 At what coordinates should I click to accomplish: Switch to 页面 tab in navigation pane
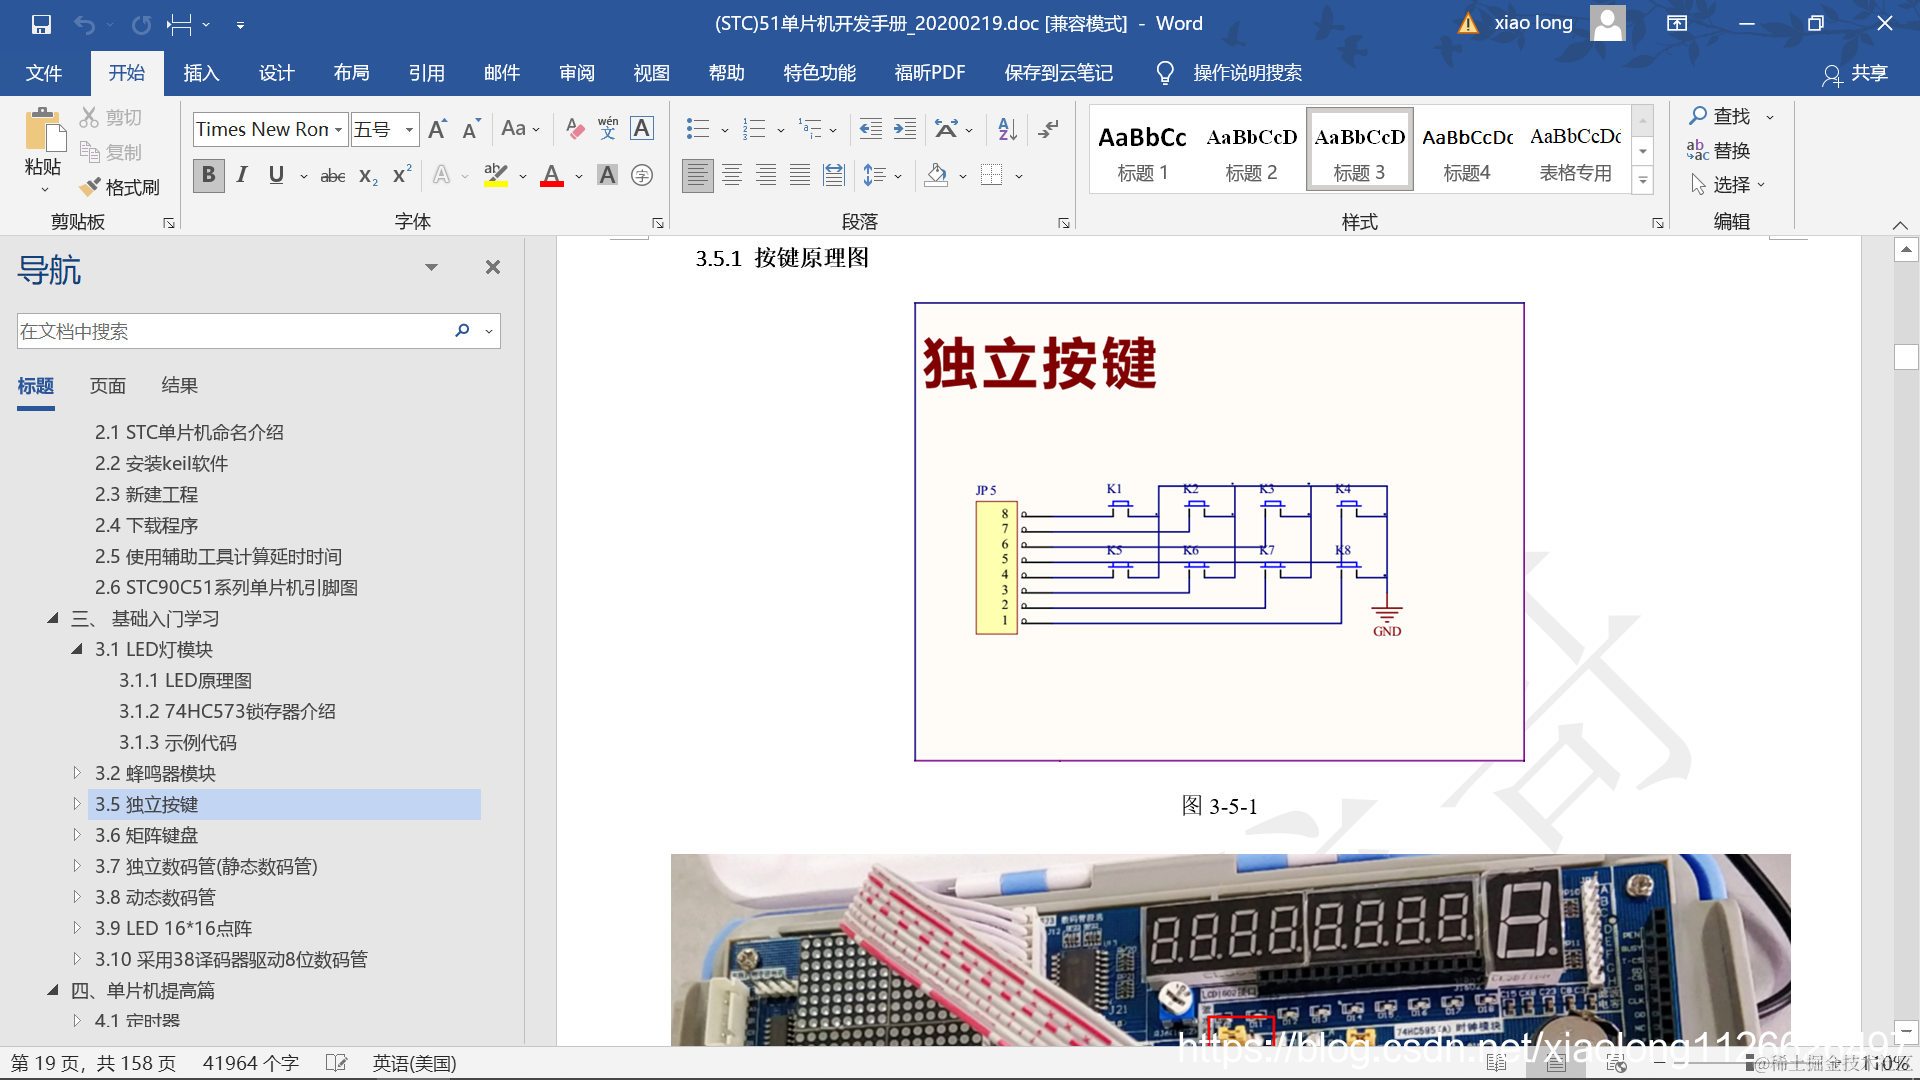[x=108, y=386]
